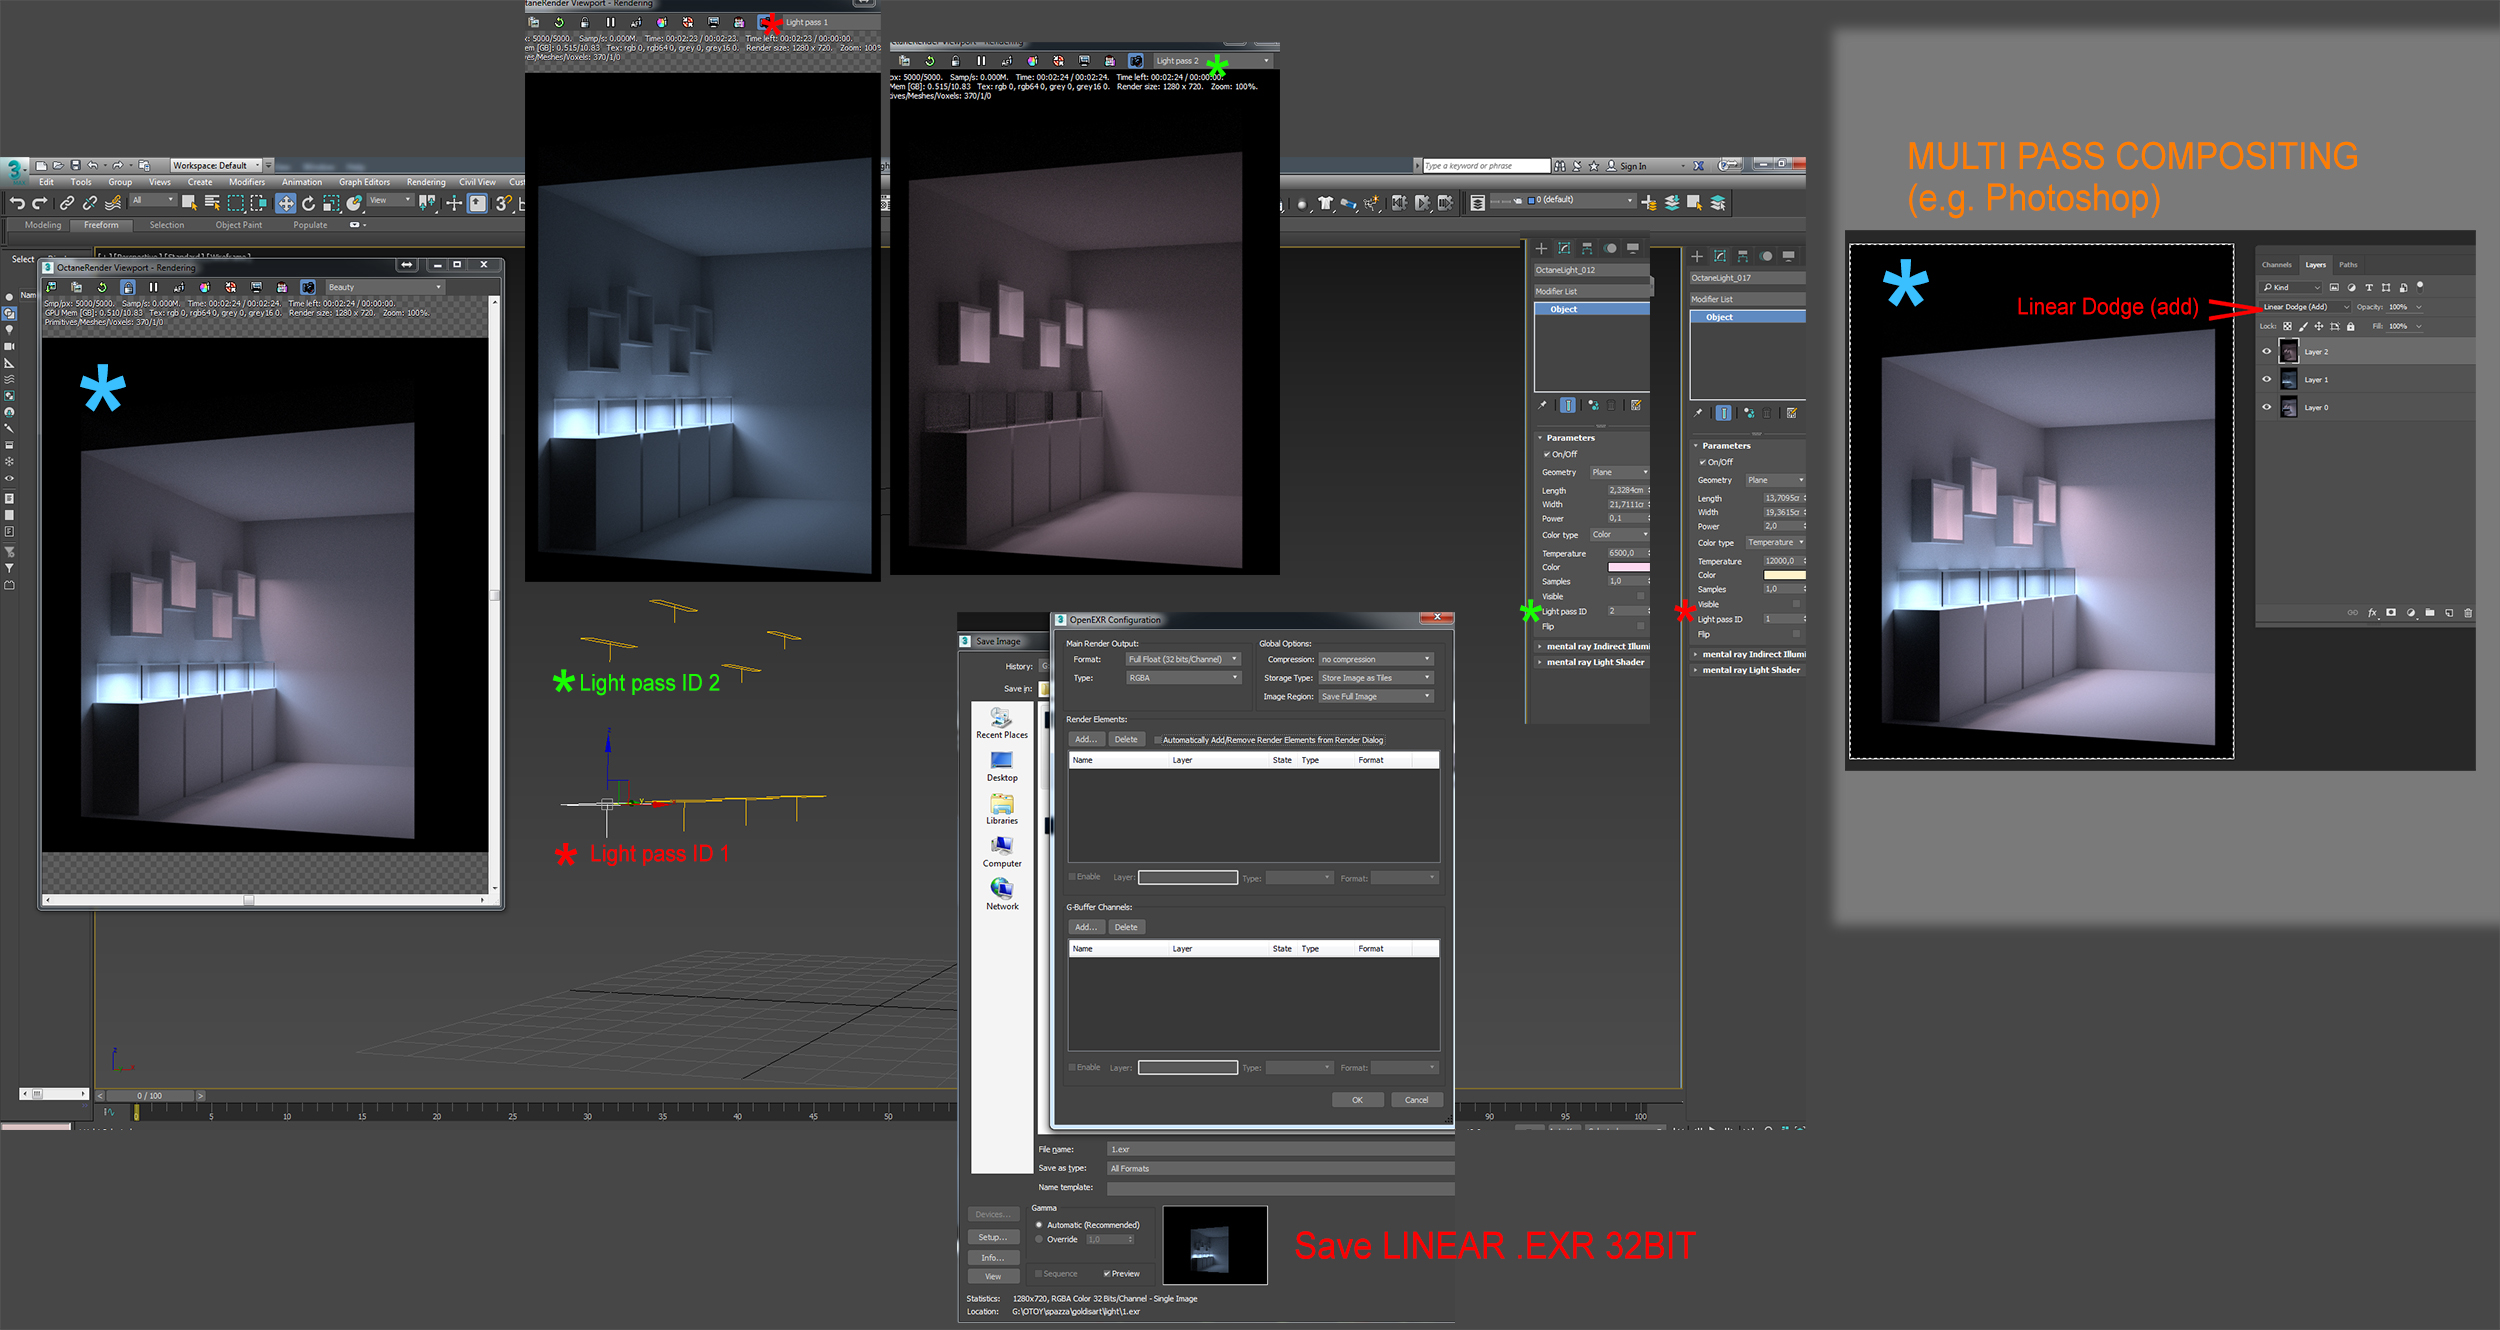The height and width of the screenshot is (1330, 2500).
Task: Open the Beauty render pass dropdown
Action: pos(384,287)
